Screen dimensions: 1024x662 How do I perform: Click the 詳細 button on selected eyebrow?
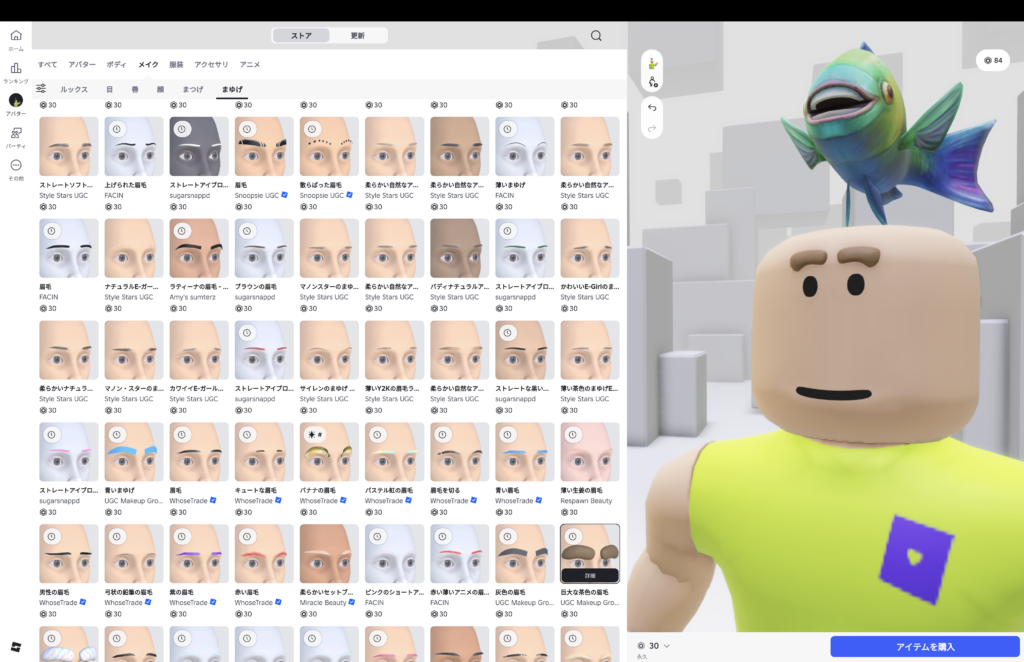[590, 576]
